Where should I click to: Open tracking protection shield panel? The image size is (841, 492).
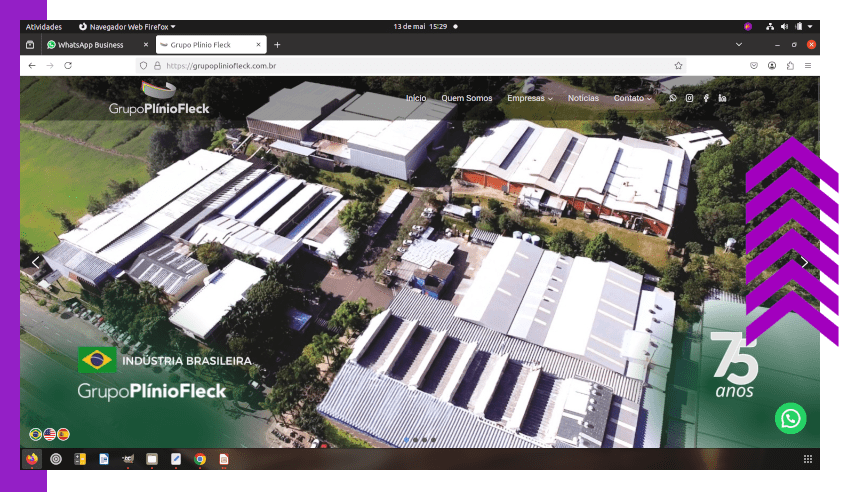[x=143, y=65]
